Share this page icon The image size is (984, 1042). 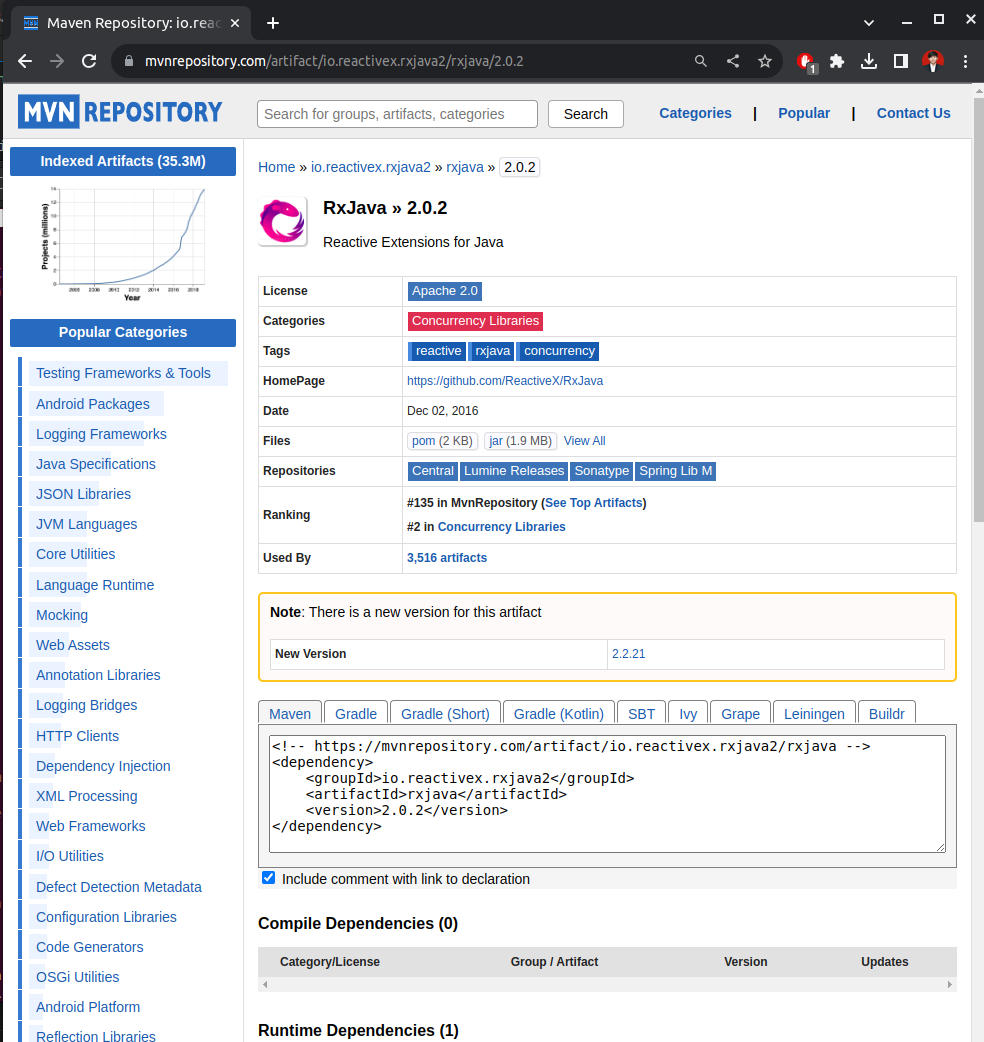[733, 61]
